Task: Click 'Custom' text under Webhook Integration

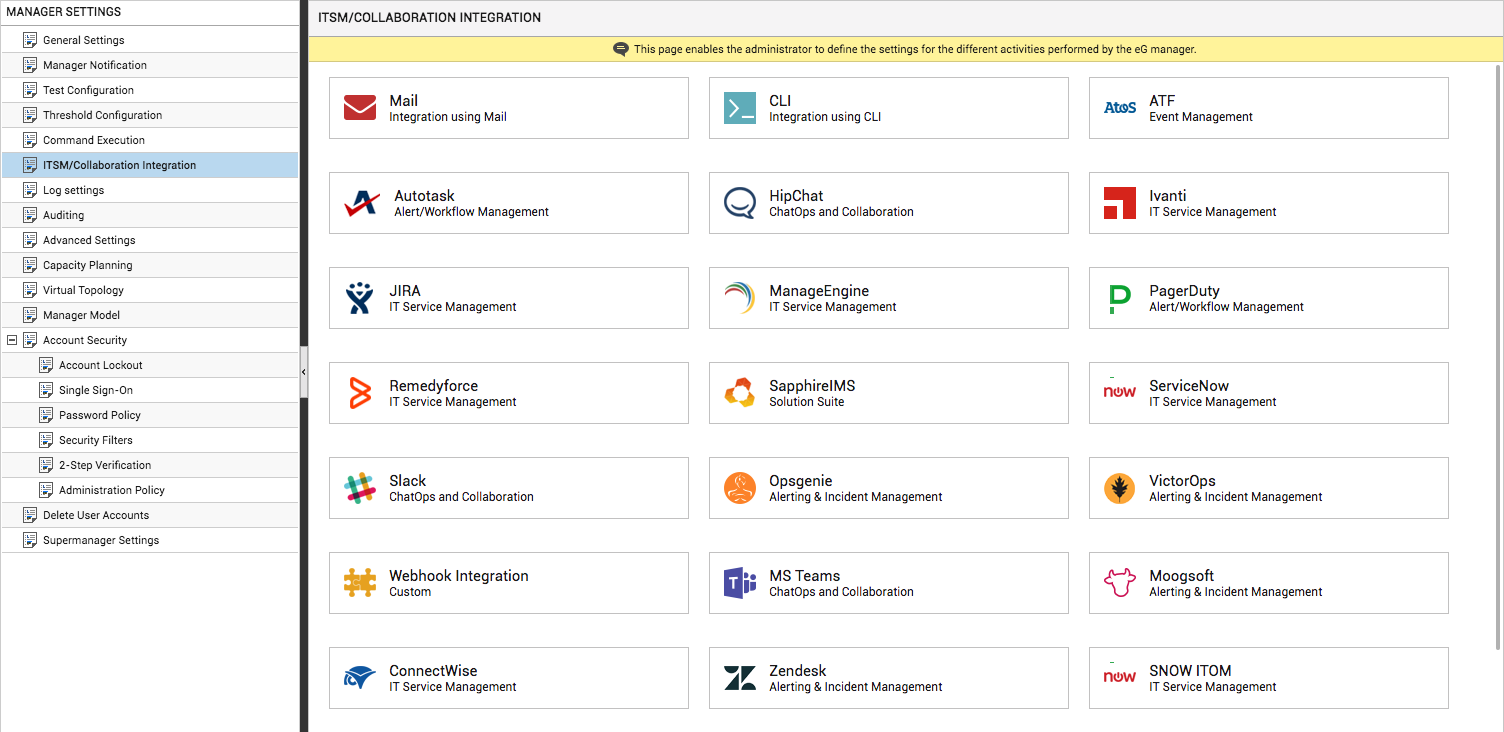Action: pos(410,592)
